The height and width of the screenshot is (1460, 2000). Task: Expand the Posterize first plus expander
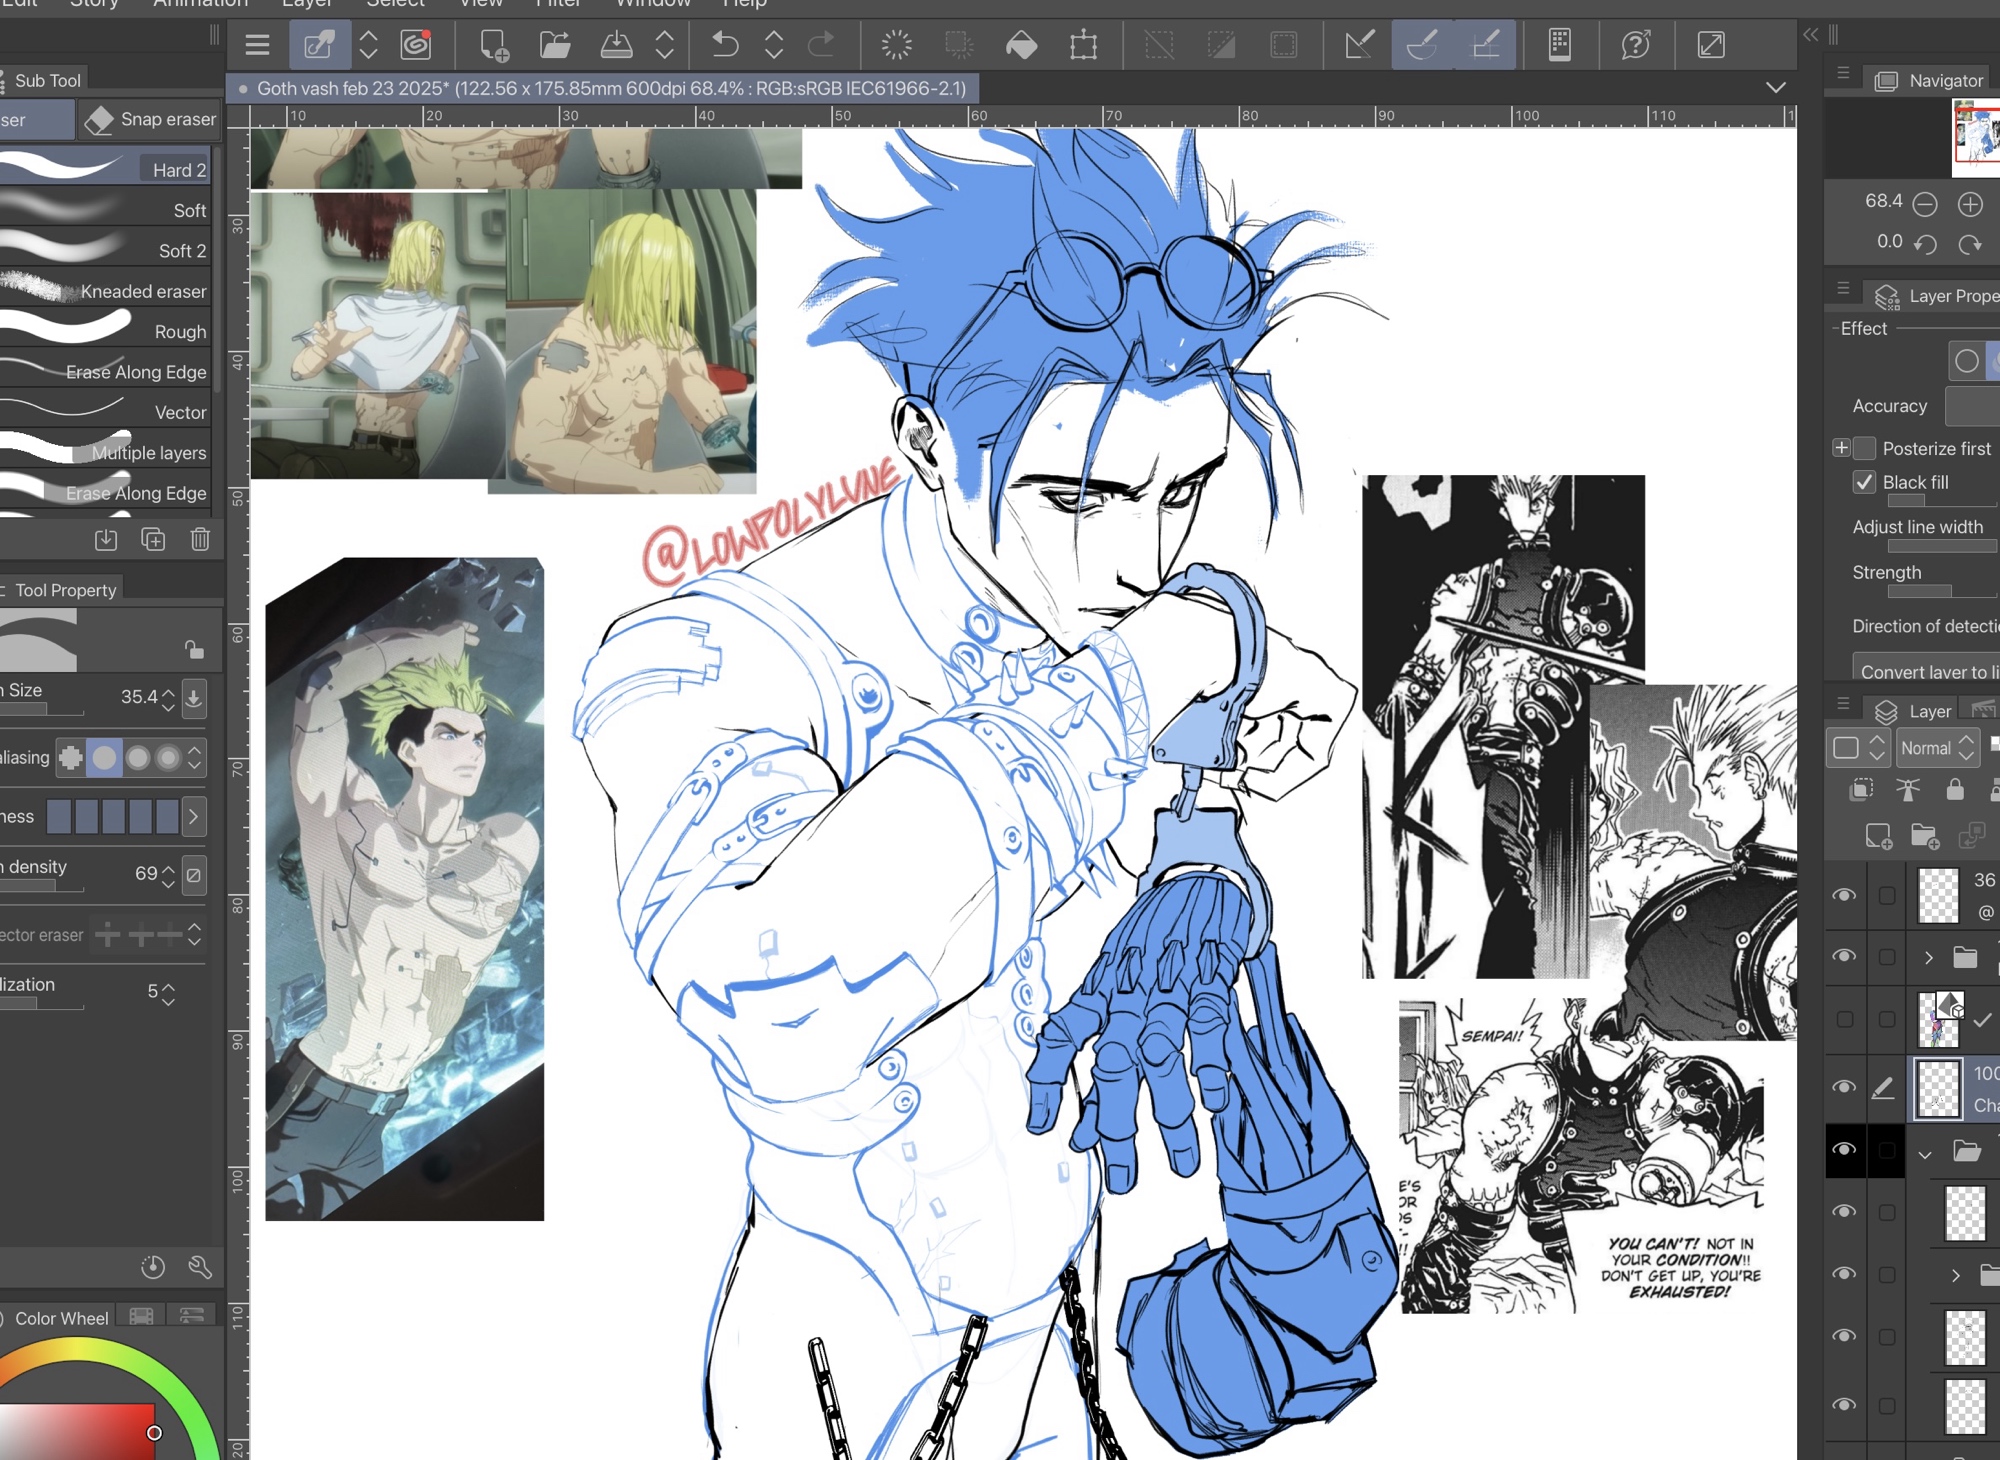(x=1841, y=448)
